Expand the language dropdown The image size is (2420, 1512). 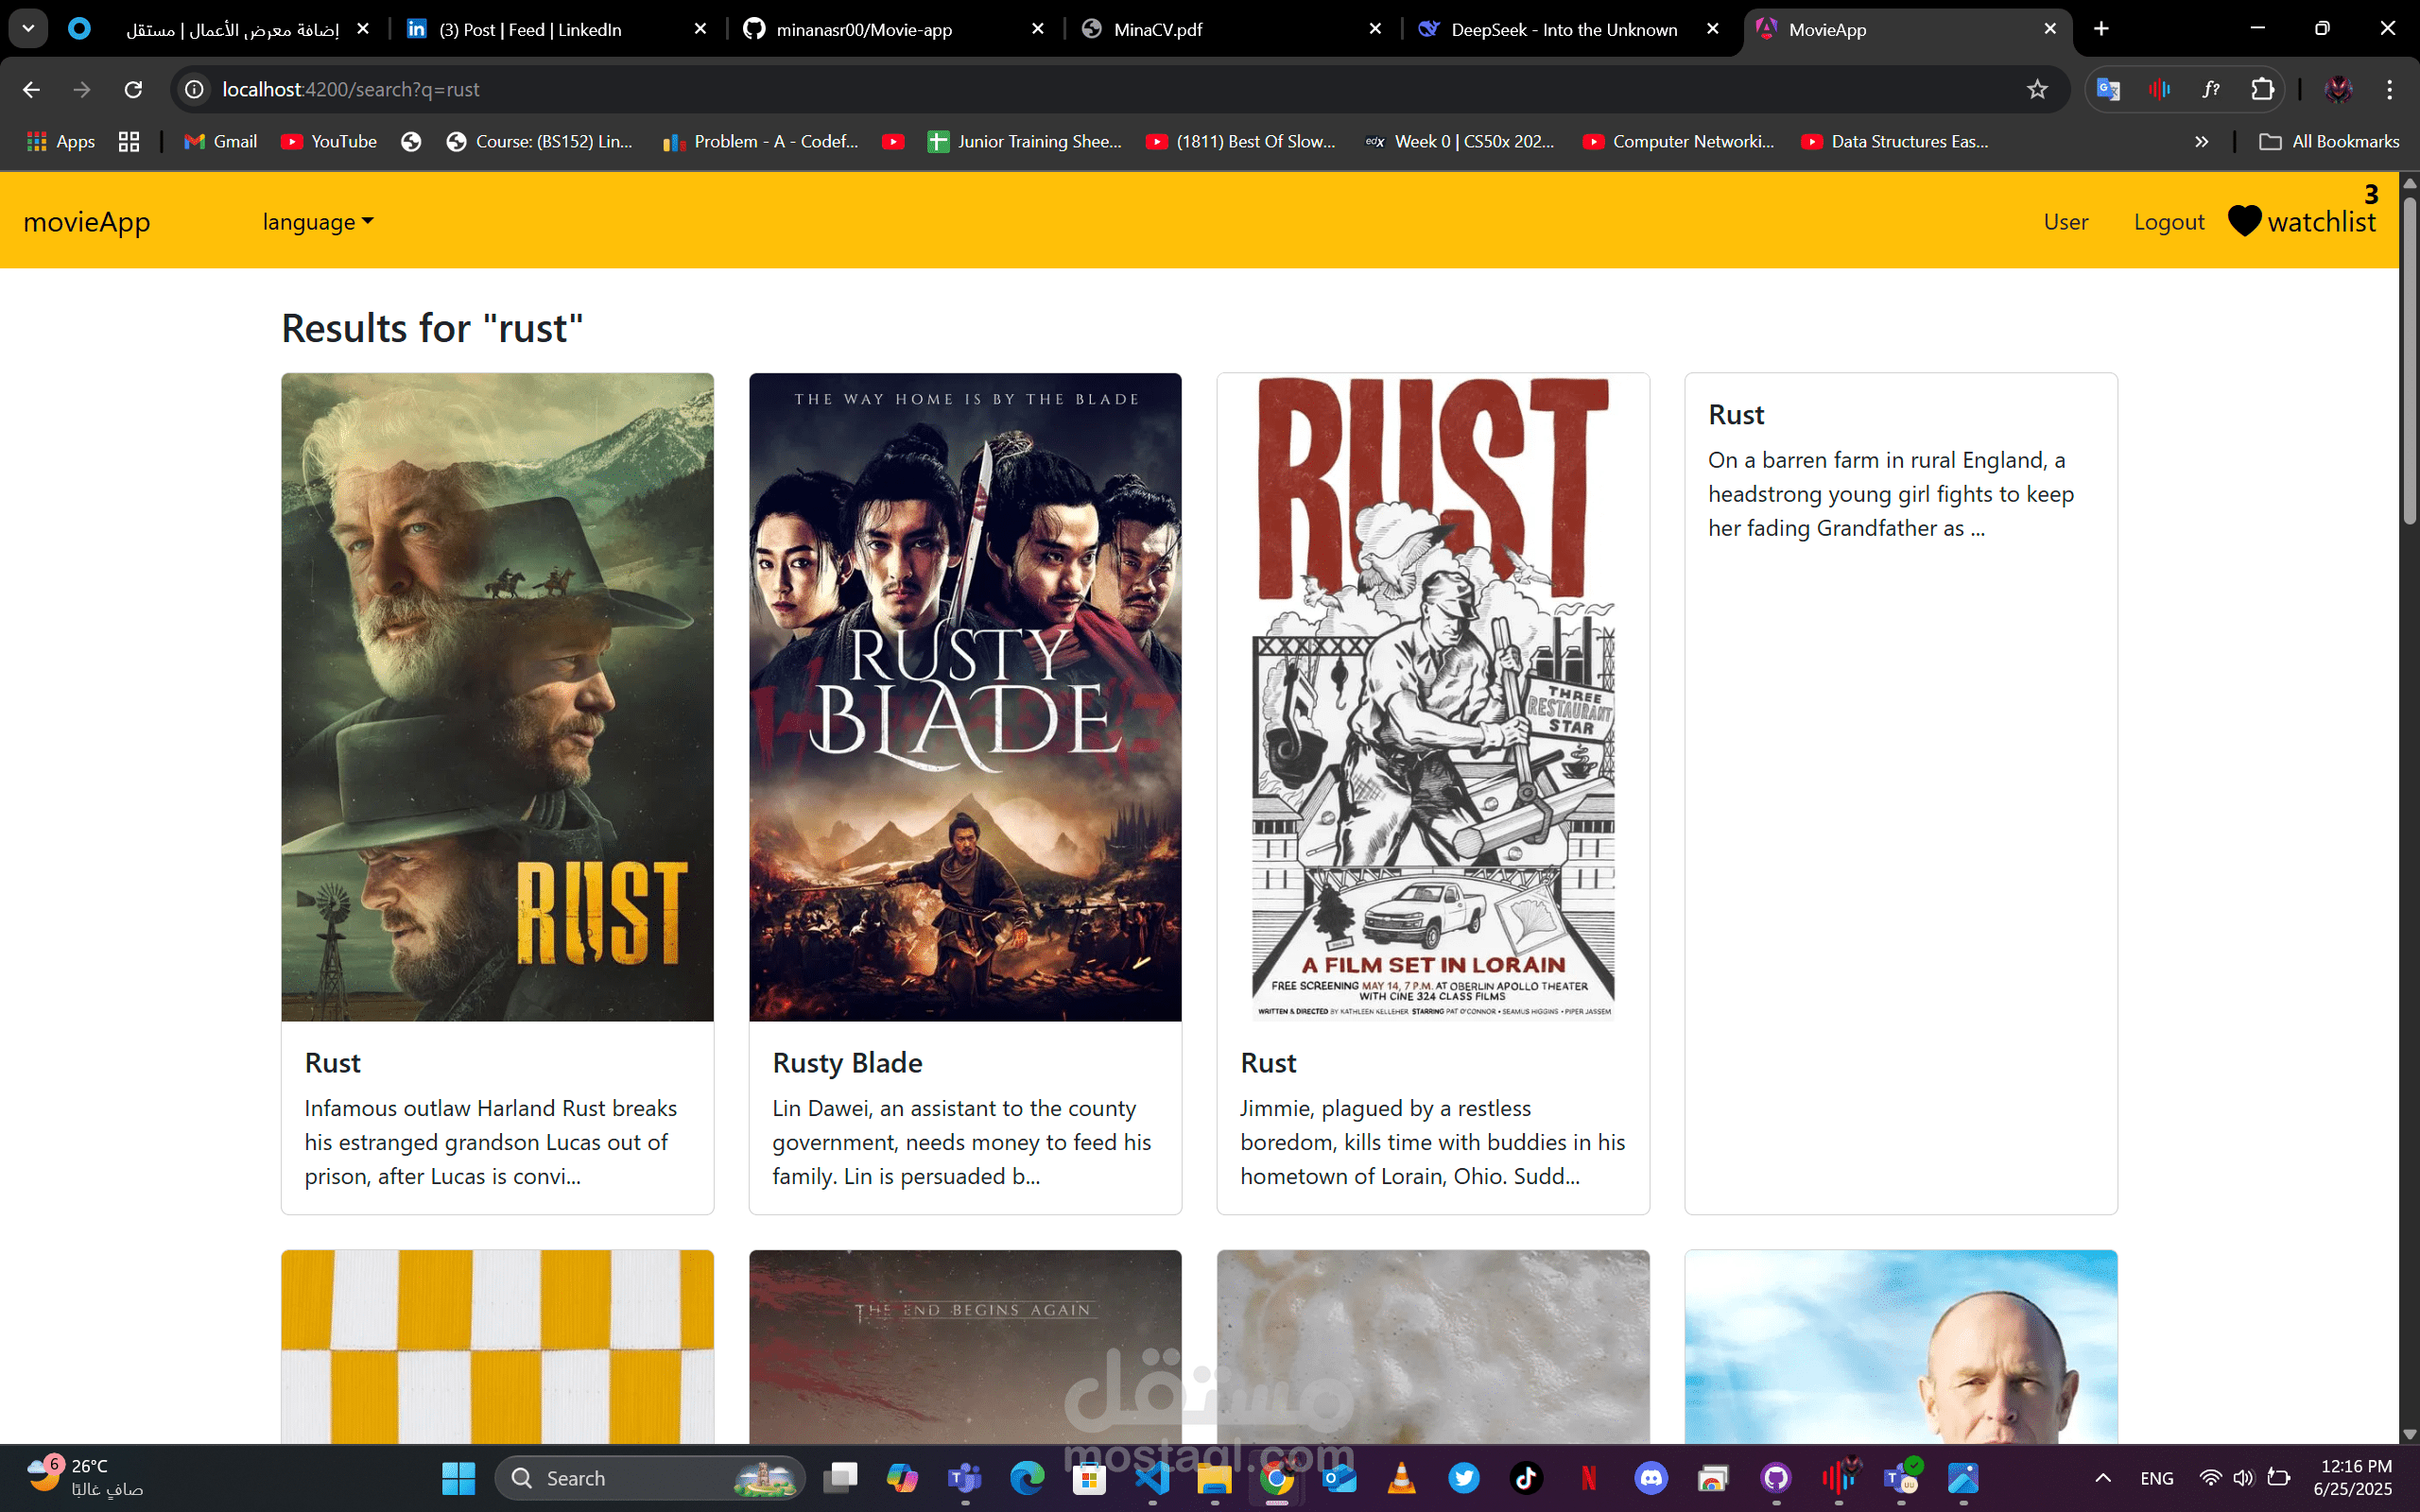click(x=318, y=222)
